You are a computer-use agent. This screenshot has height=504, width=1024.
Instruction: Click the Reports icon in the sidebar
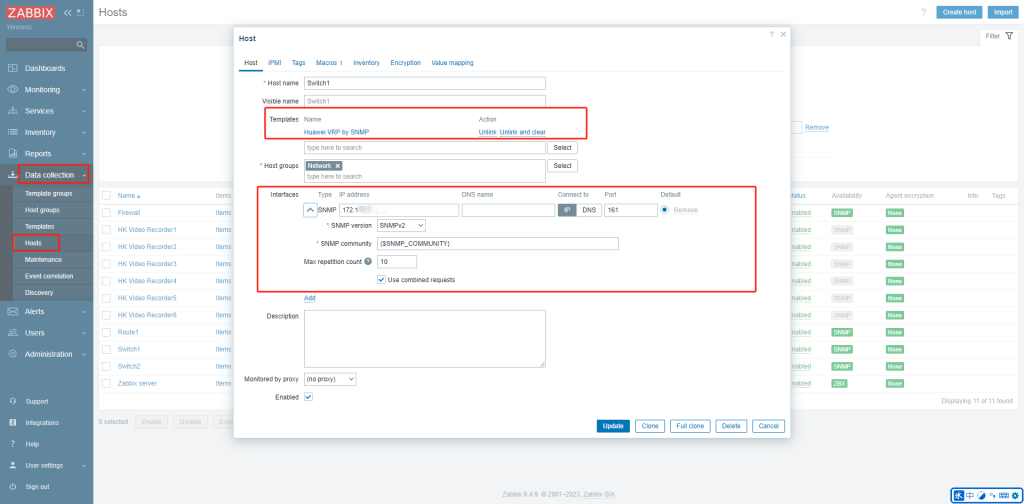point(12,153)
